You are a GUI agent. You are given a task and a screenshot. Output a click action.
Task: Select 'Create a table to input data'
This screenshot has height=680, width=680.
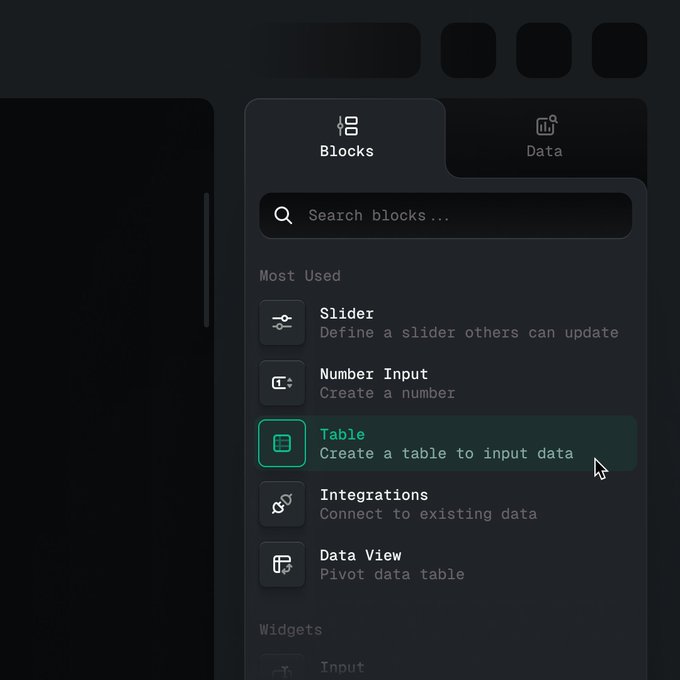[x=446, y=454]
